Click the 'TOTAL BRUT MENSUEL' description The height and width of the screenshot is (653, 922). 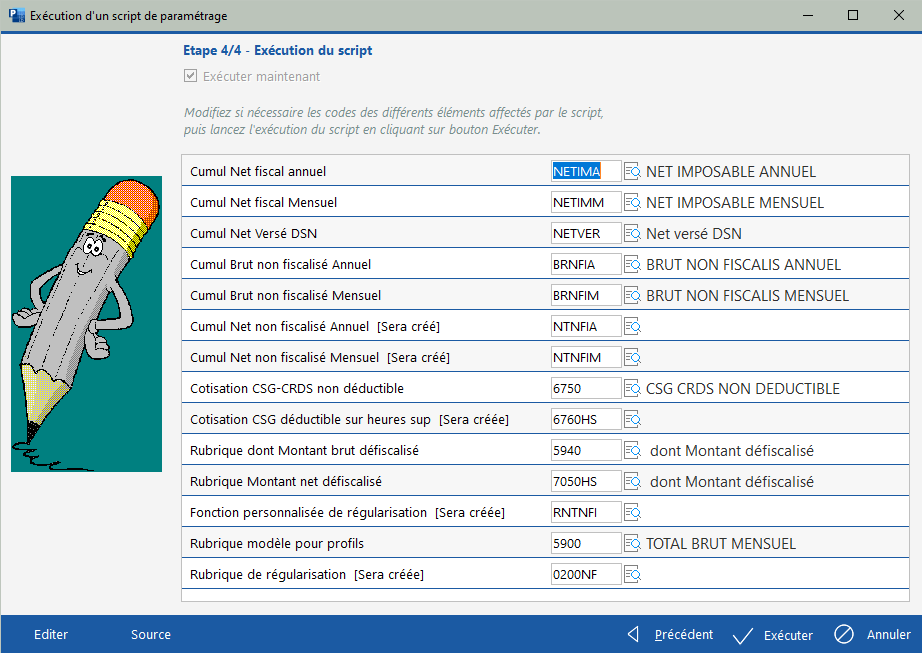click(721, 544)
